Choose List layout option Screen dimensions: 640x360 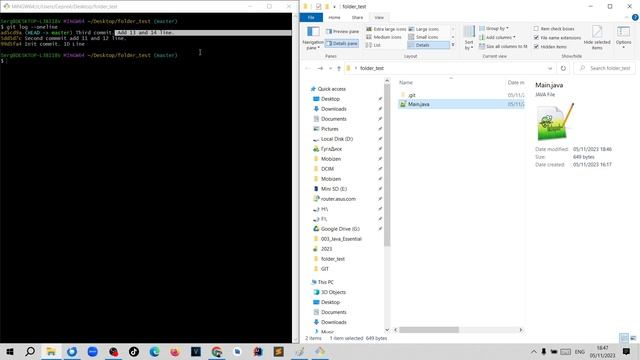click(x=373, y=45)
